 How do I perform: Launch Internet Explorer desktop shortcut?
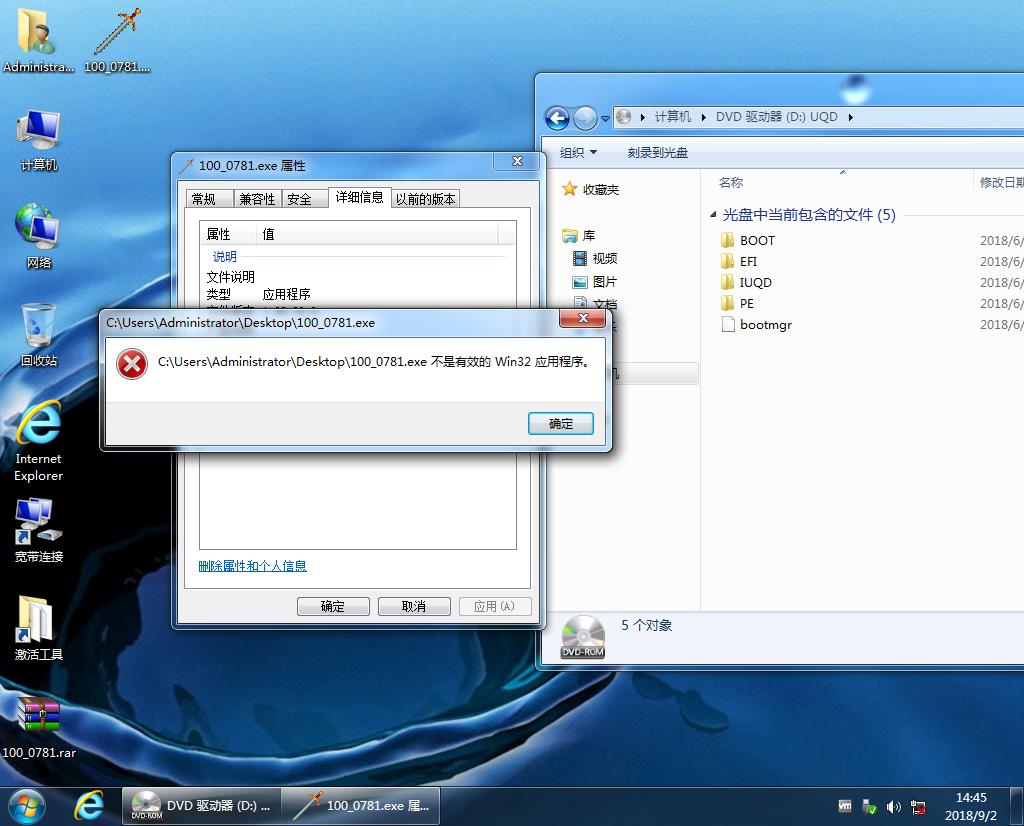tap(39, 441)
